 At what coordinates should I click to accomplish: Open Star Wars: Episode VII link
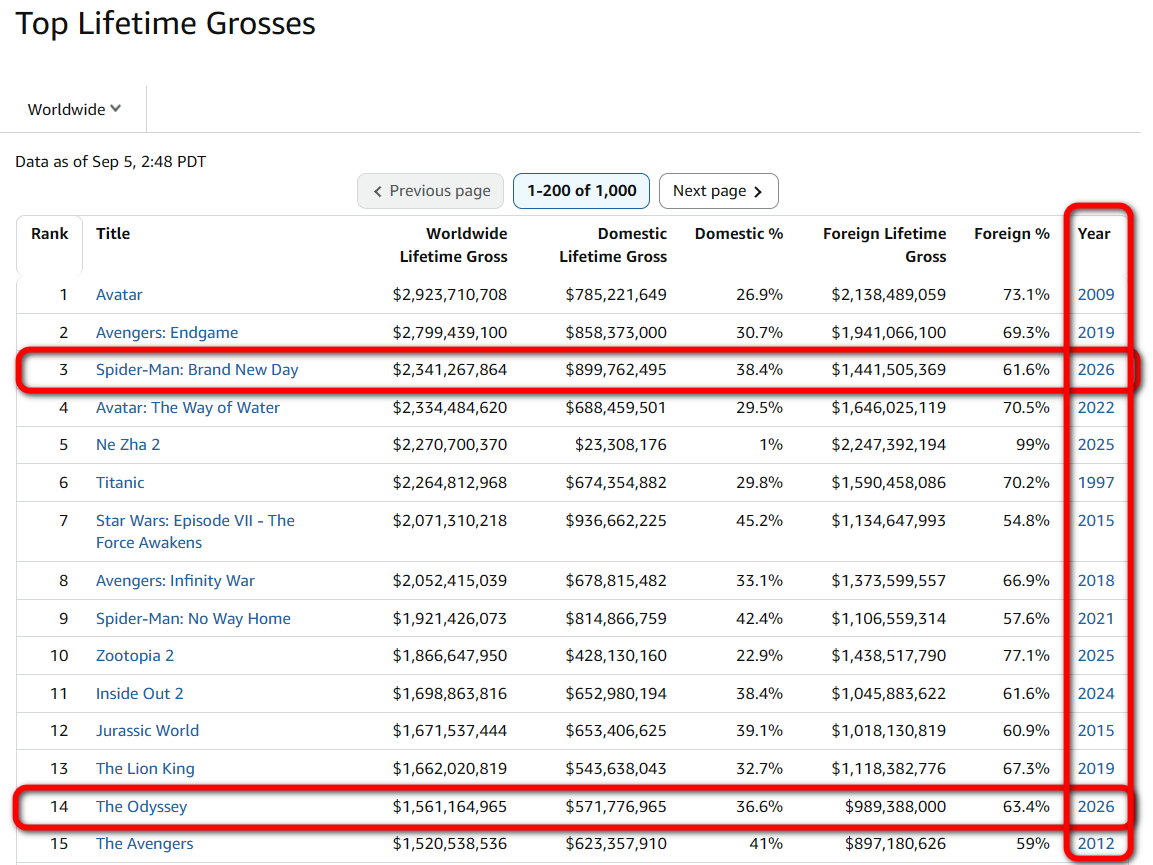click(x=195, y=532)
